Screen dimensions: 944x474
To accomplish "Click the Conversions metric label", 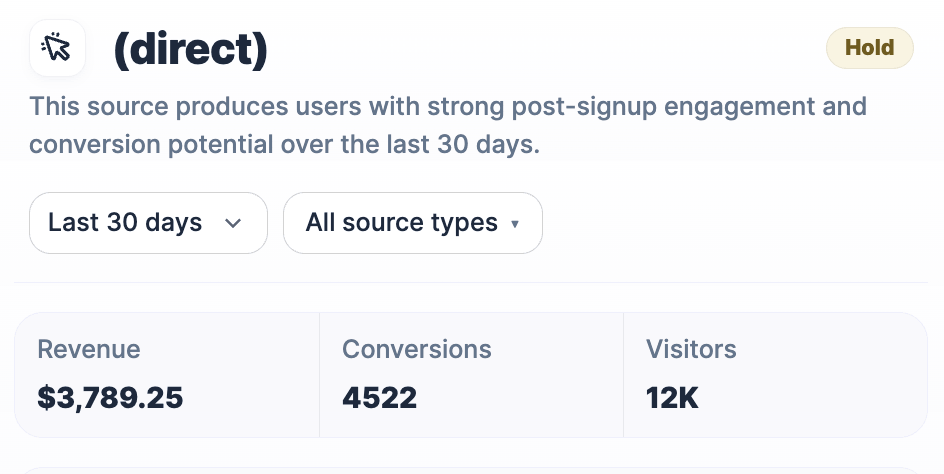I will click(416, 349).
